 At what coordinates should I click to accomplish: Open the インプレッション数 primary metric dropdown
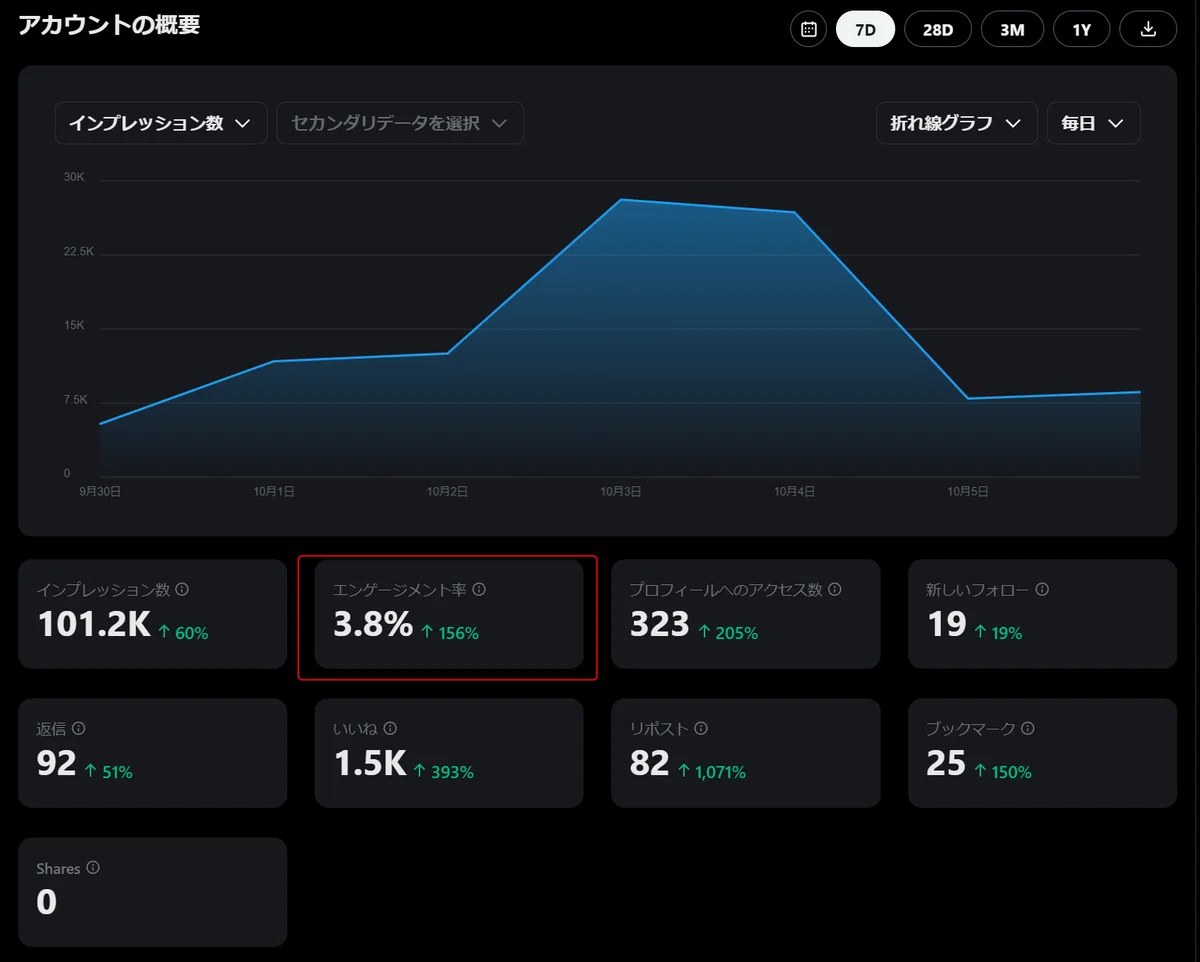(161, 123)
